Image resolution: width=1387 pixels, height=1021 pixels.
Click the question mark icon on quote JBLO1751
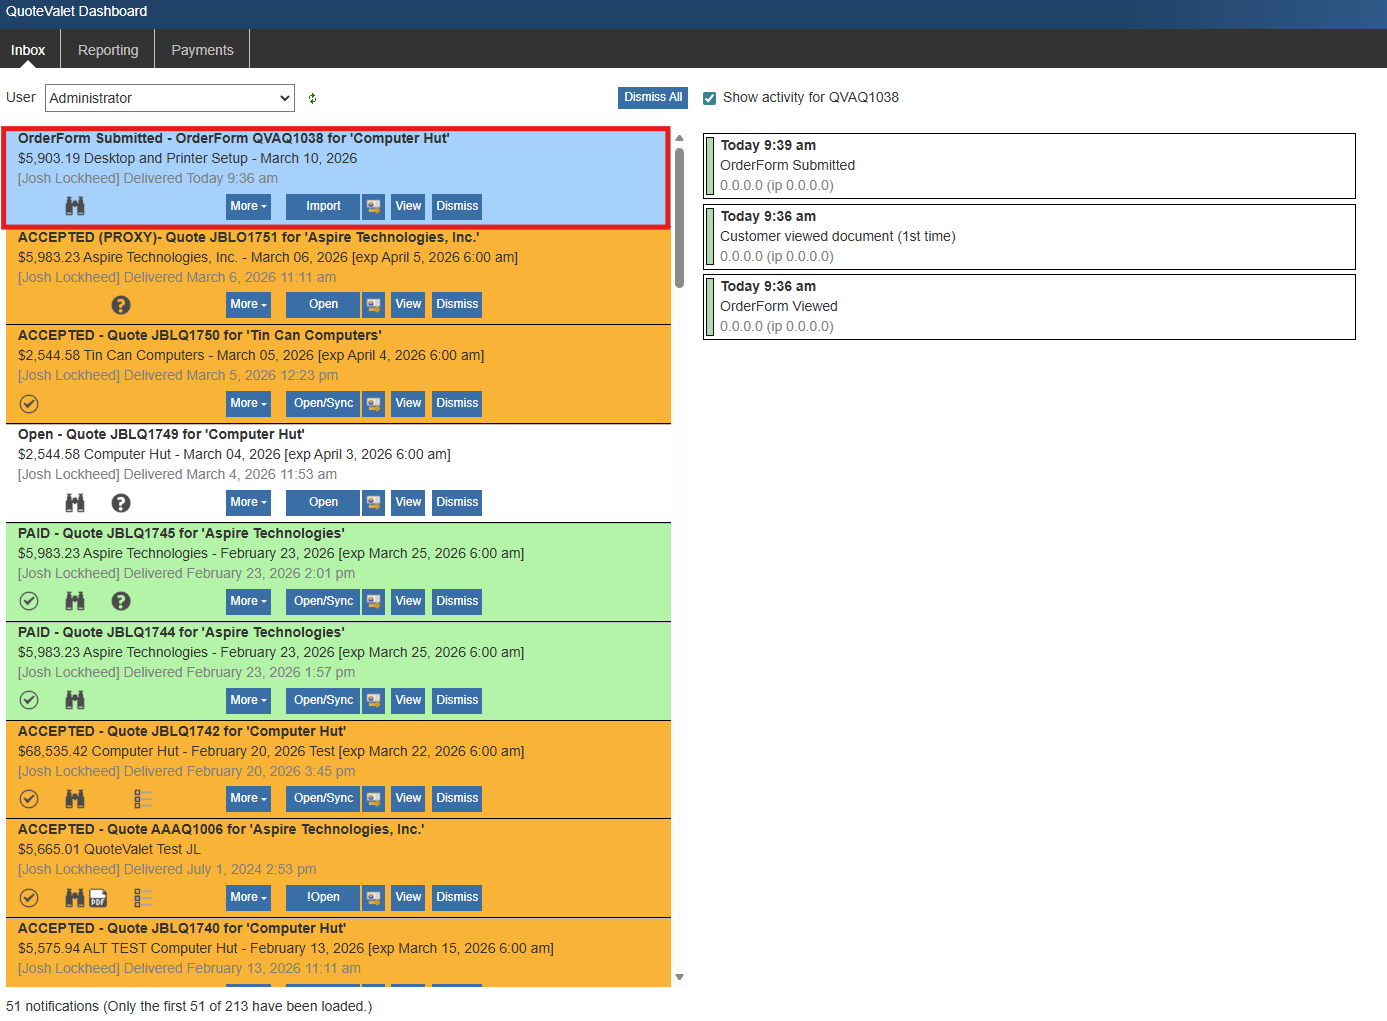[120, 305]
